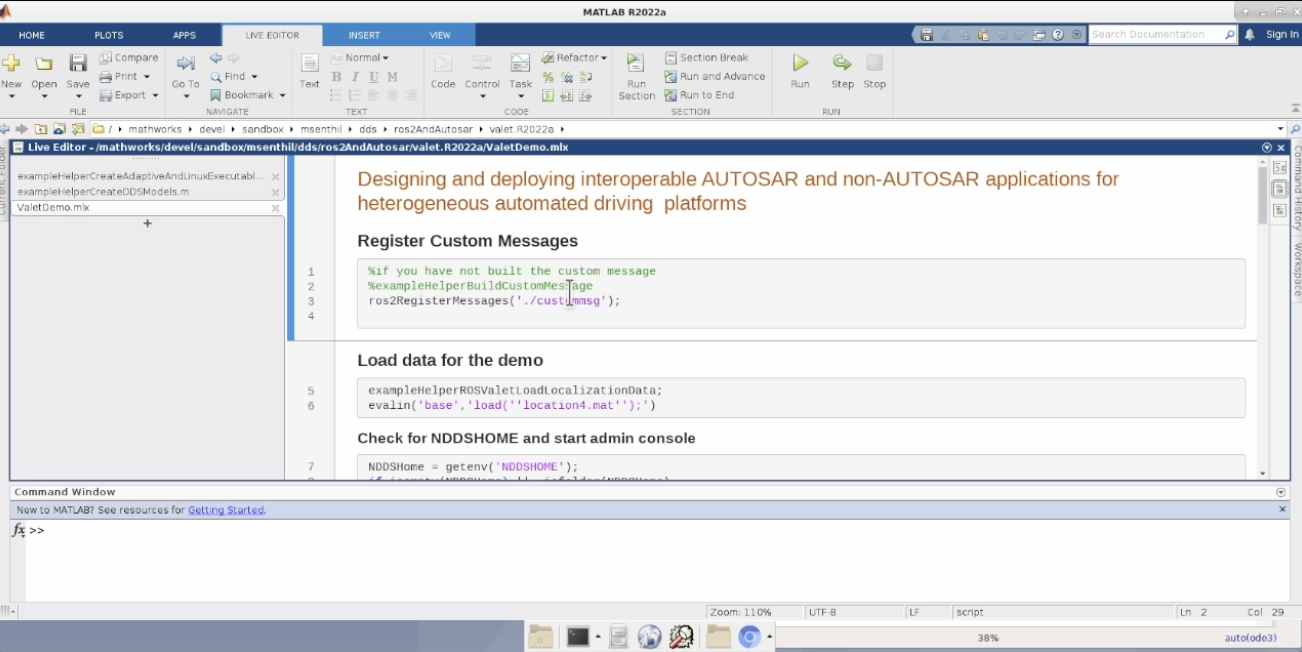Open the Normal text style dropdown
This screenshot has width=1302, height=652.
360,58
